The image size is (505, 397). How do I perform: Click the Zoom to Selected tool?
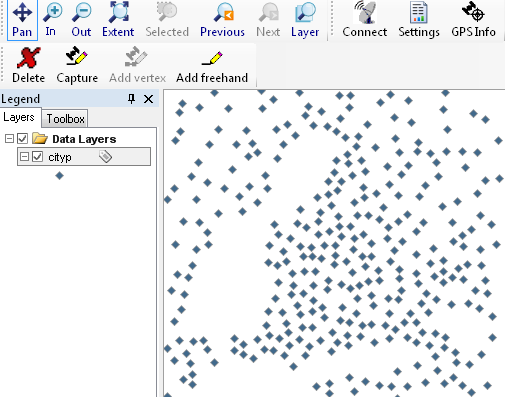pyautogui.click(x=167, y=20)
